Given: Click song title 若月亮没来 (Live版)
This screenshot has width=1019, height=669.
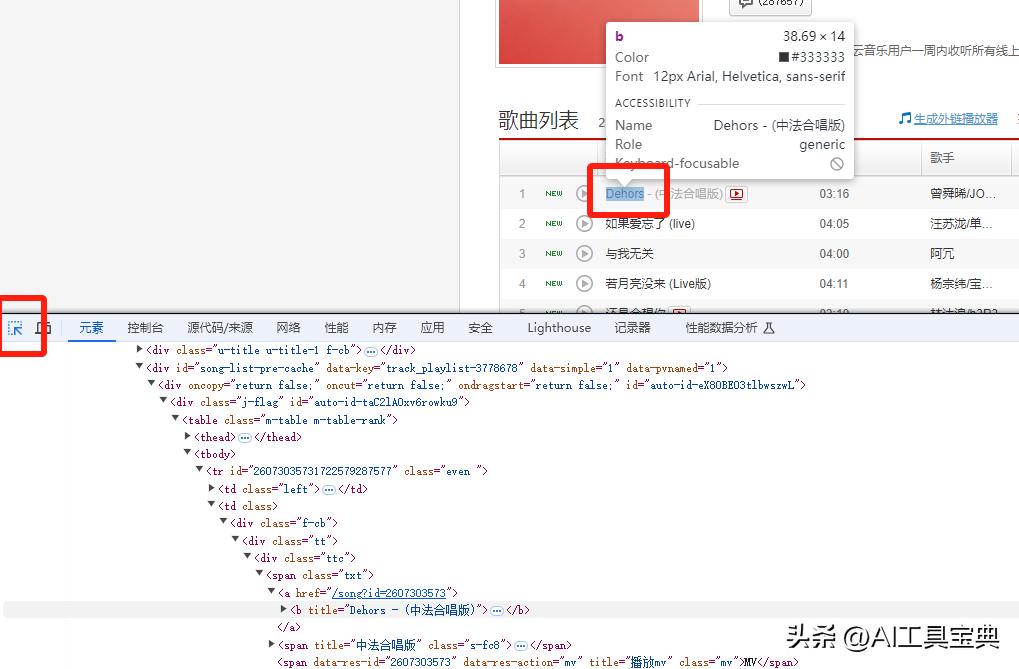Looking at the screenshot, I should point(658,283).
